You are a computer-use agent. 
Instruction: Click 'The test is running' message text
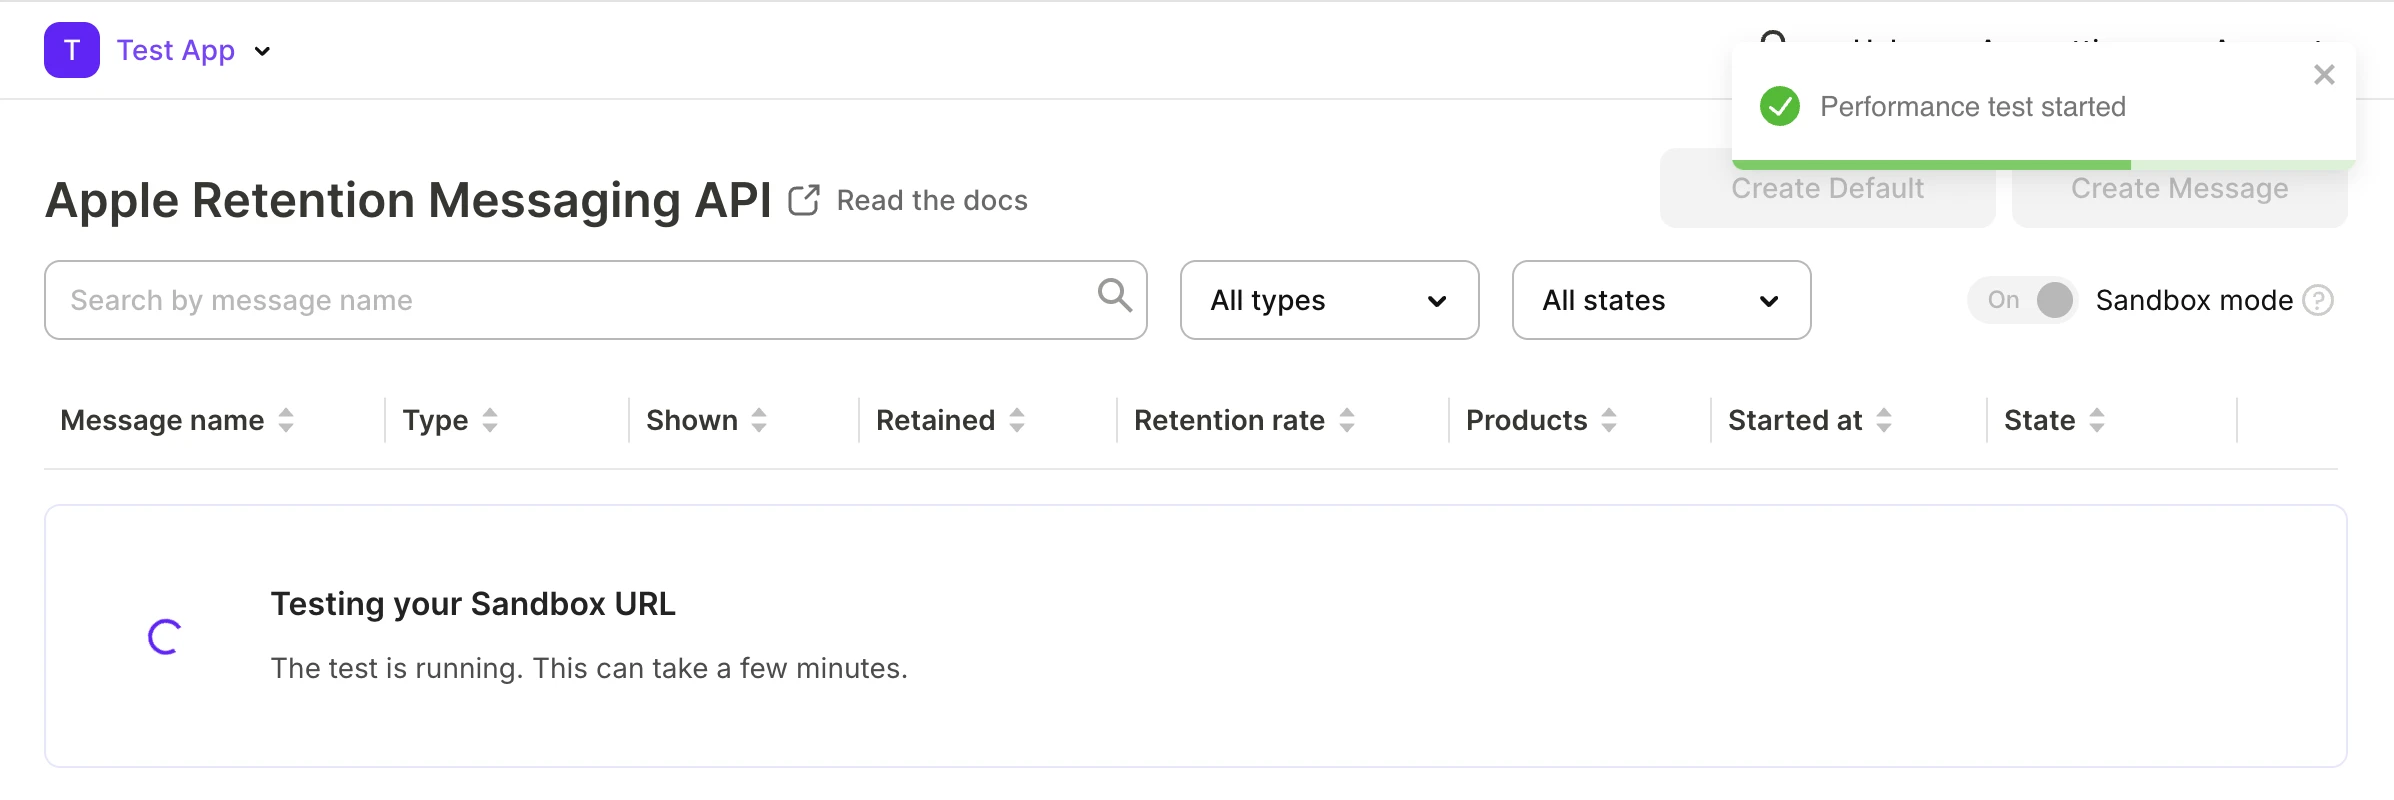click(x=589, y=668)
